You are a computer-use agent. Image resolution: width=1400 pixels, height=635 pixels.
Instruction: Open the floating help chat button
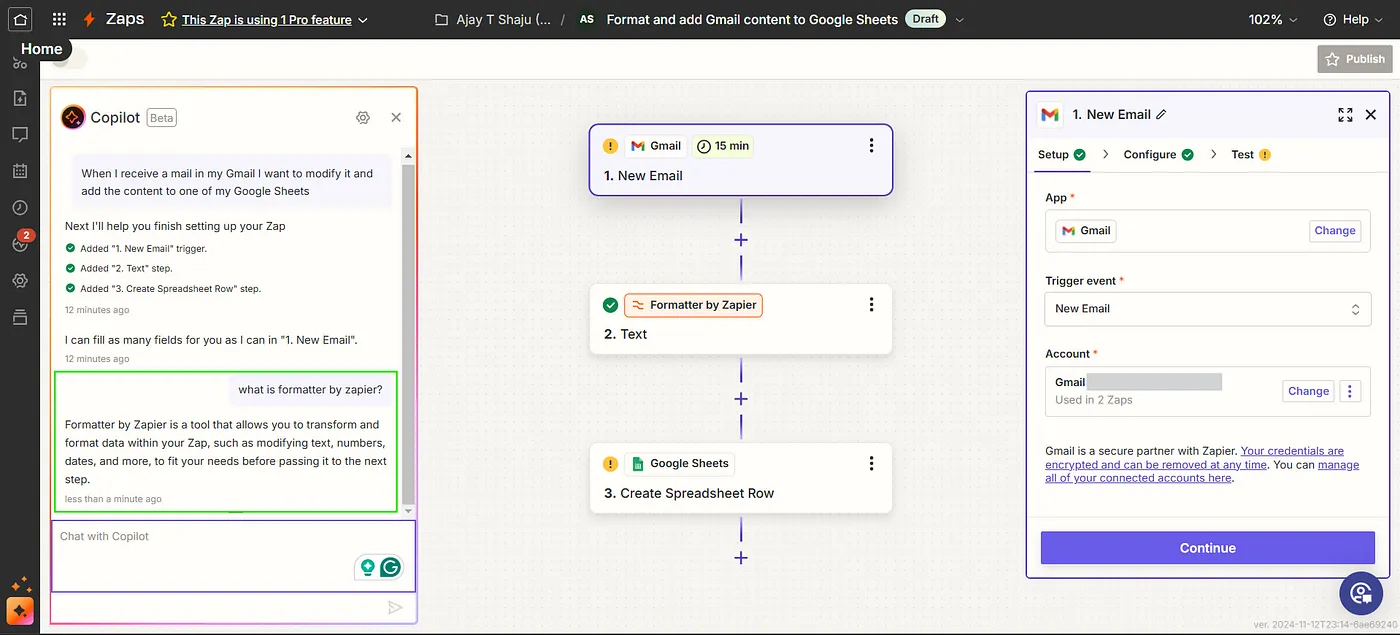coord(1361,594)
